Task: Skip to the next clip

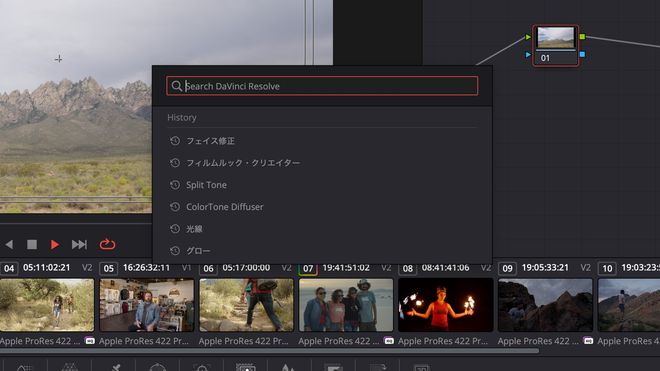Action: (79, 244)
